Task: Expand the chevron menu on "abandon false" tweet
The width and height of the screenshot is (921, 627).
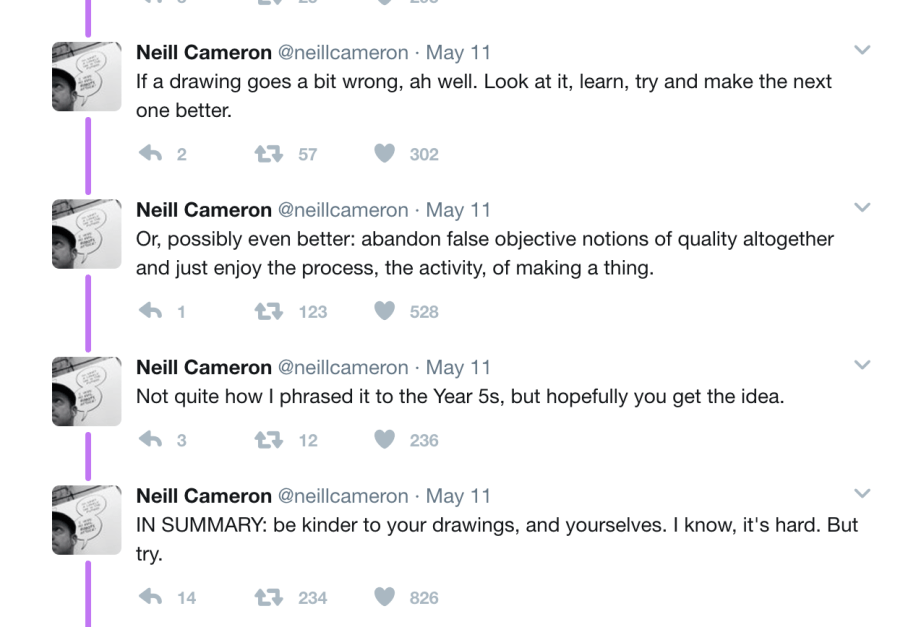Action: tap(863, 207)
